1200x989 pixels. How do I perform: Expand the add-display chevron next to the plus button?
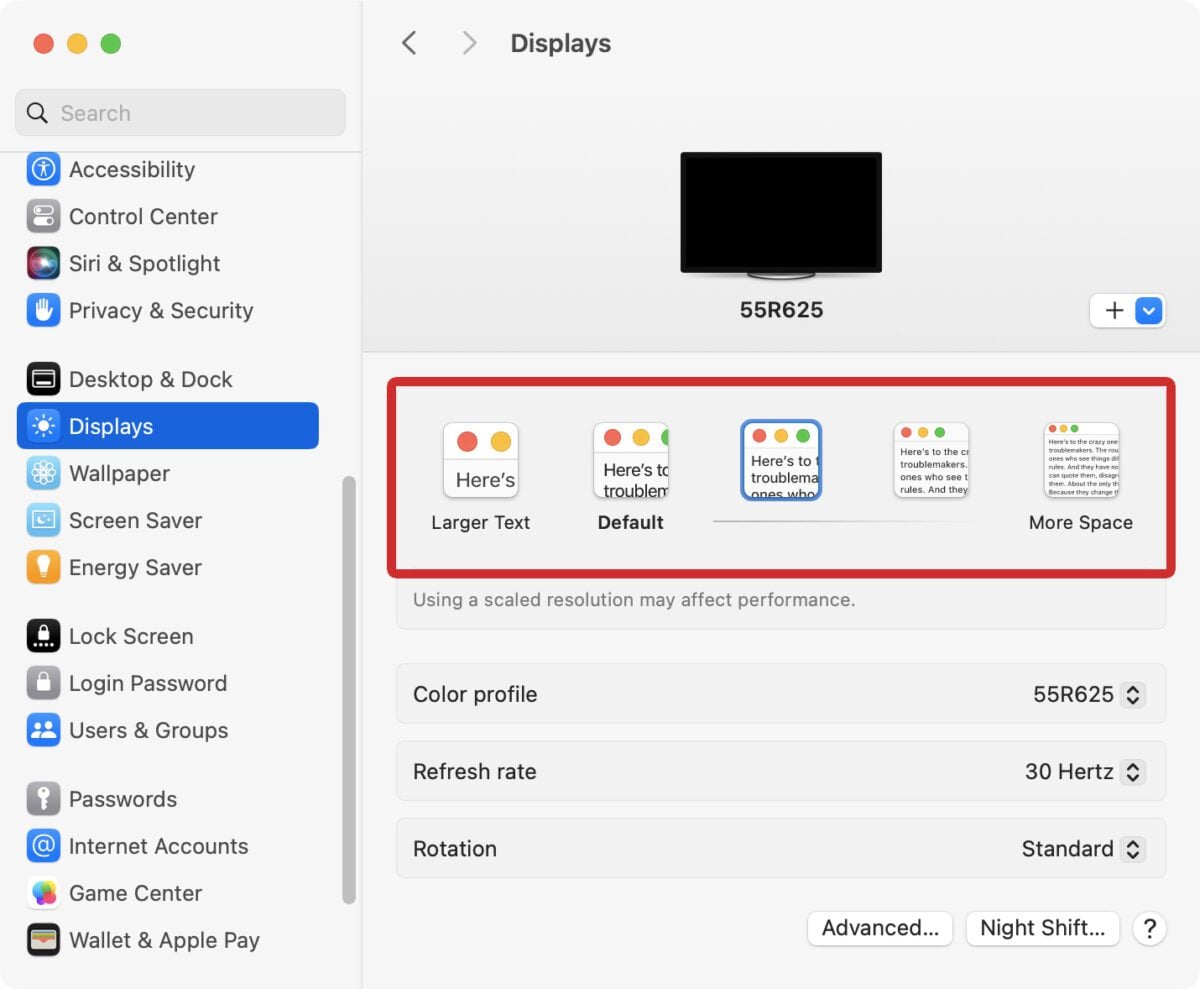(1146, 311)
